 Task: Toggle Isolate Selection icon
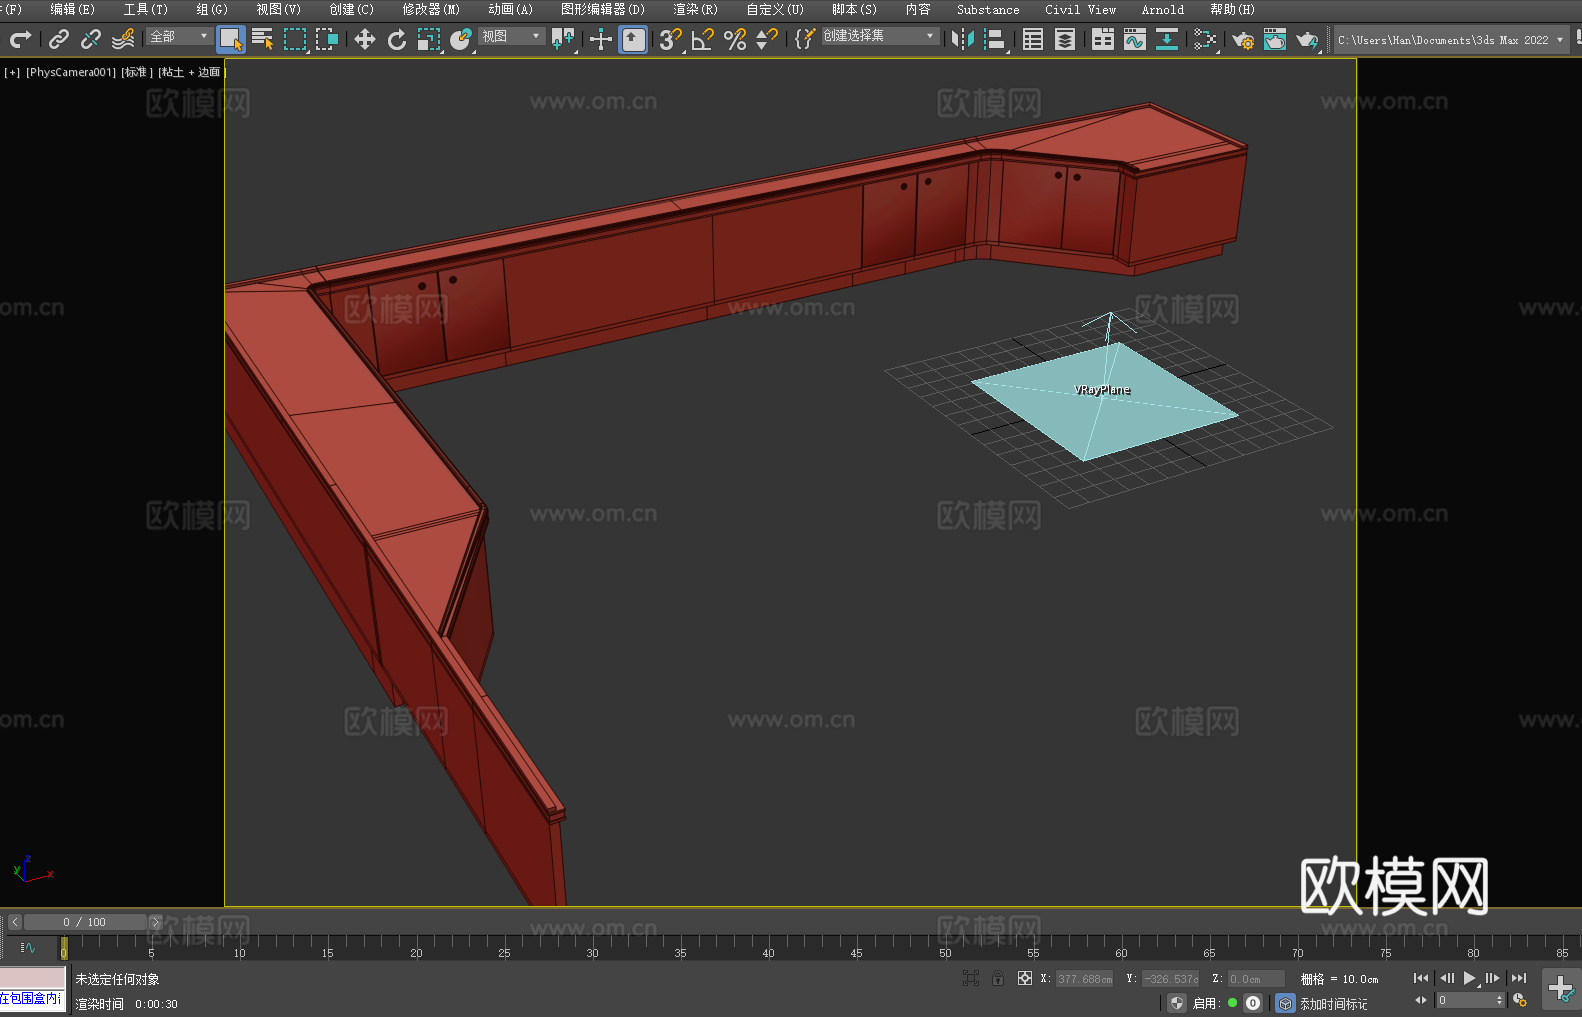(970, 978)
